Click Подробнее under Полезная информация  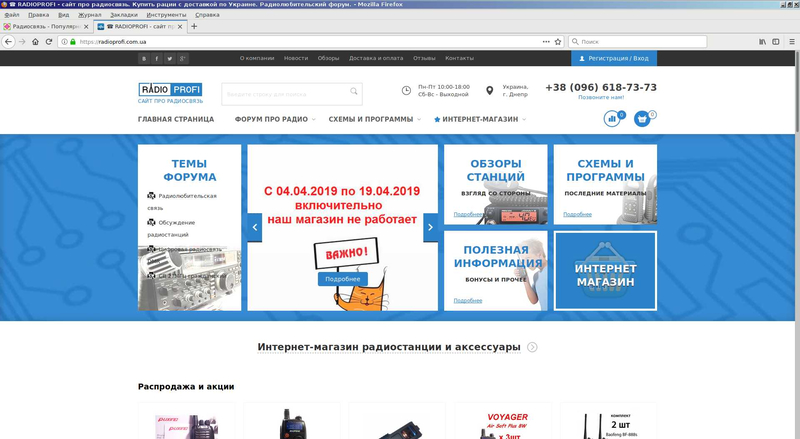468,301
